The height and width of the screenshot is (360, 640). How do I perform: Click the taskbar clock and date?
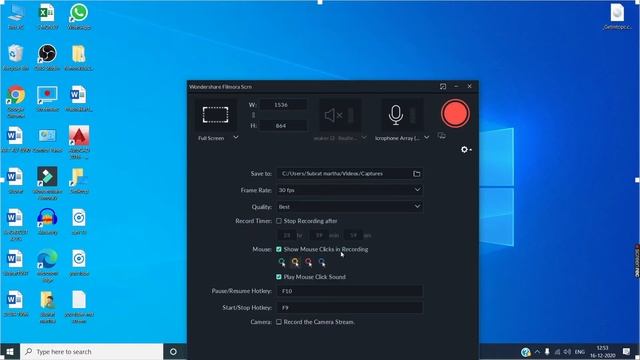coord(602,351)
